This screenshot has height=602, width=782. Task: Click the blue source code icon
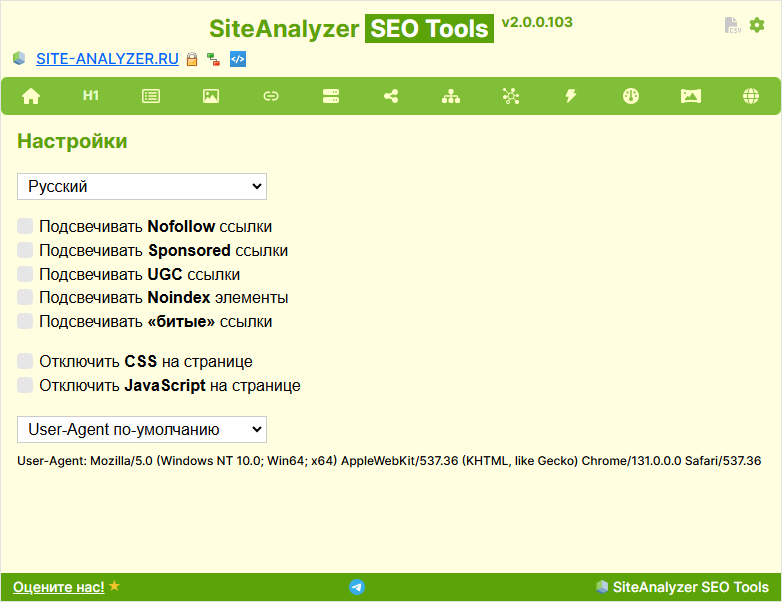pos(238,59)
